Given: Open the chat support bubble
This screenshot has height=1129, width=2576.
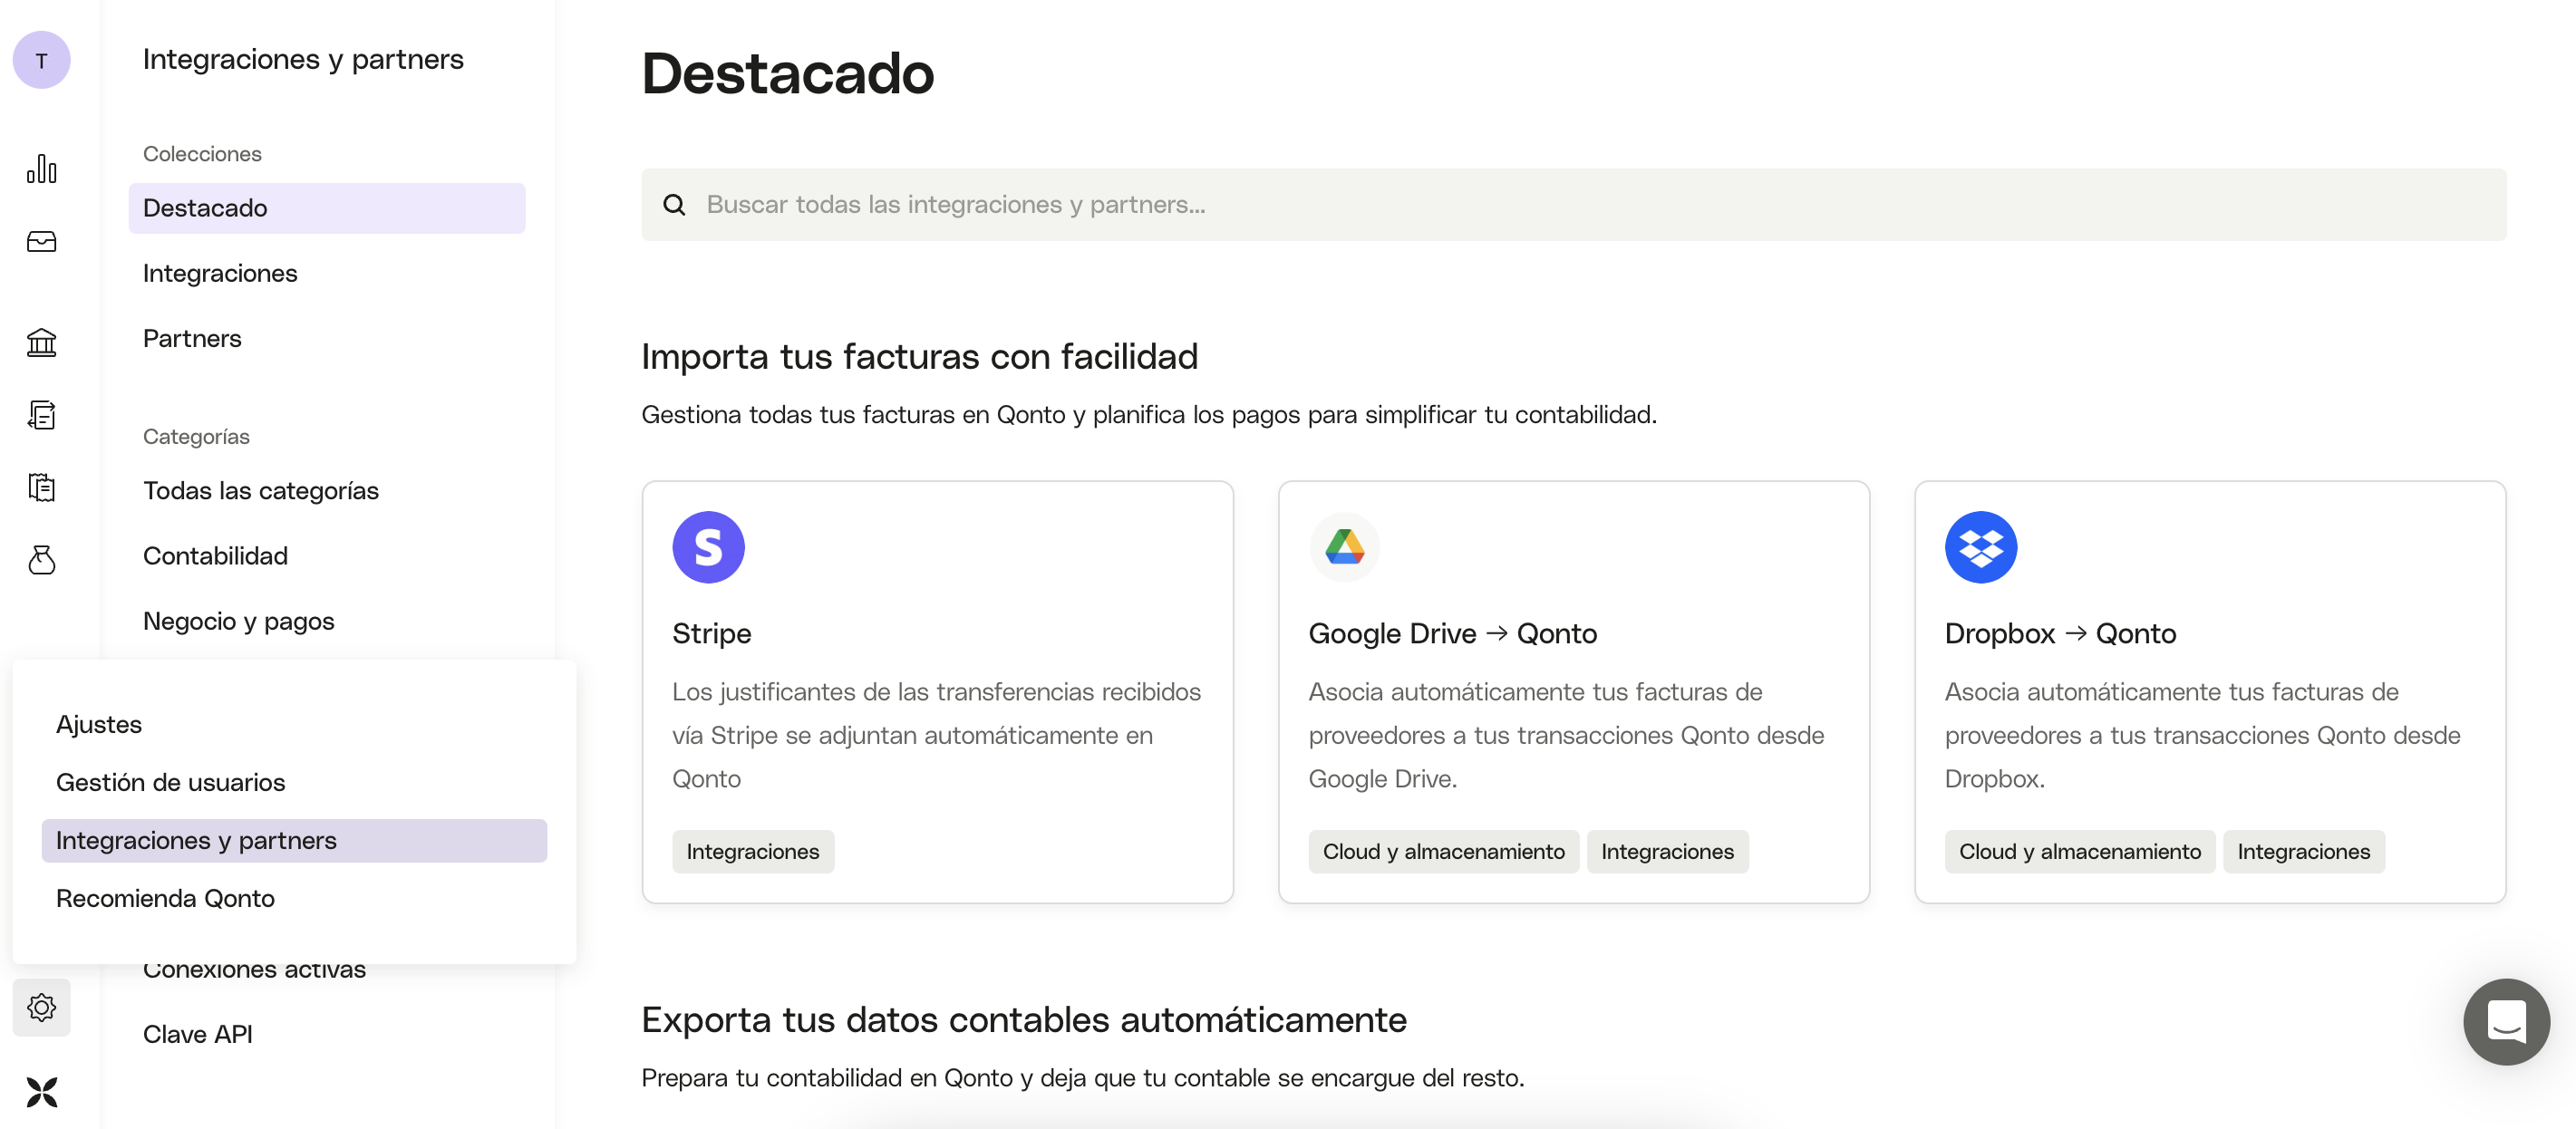Looking at the screenshot, I should (x=2506, y=1021).
